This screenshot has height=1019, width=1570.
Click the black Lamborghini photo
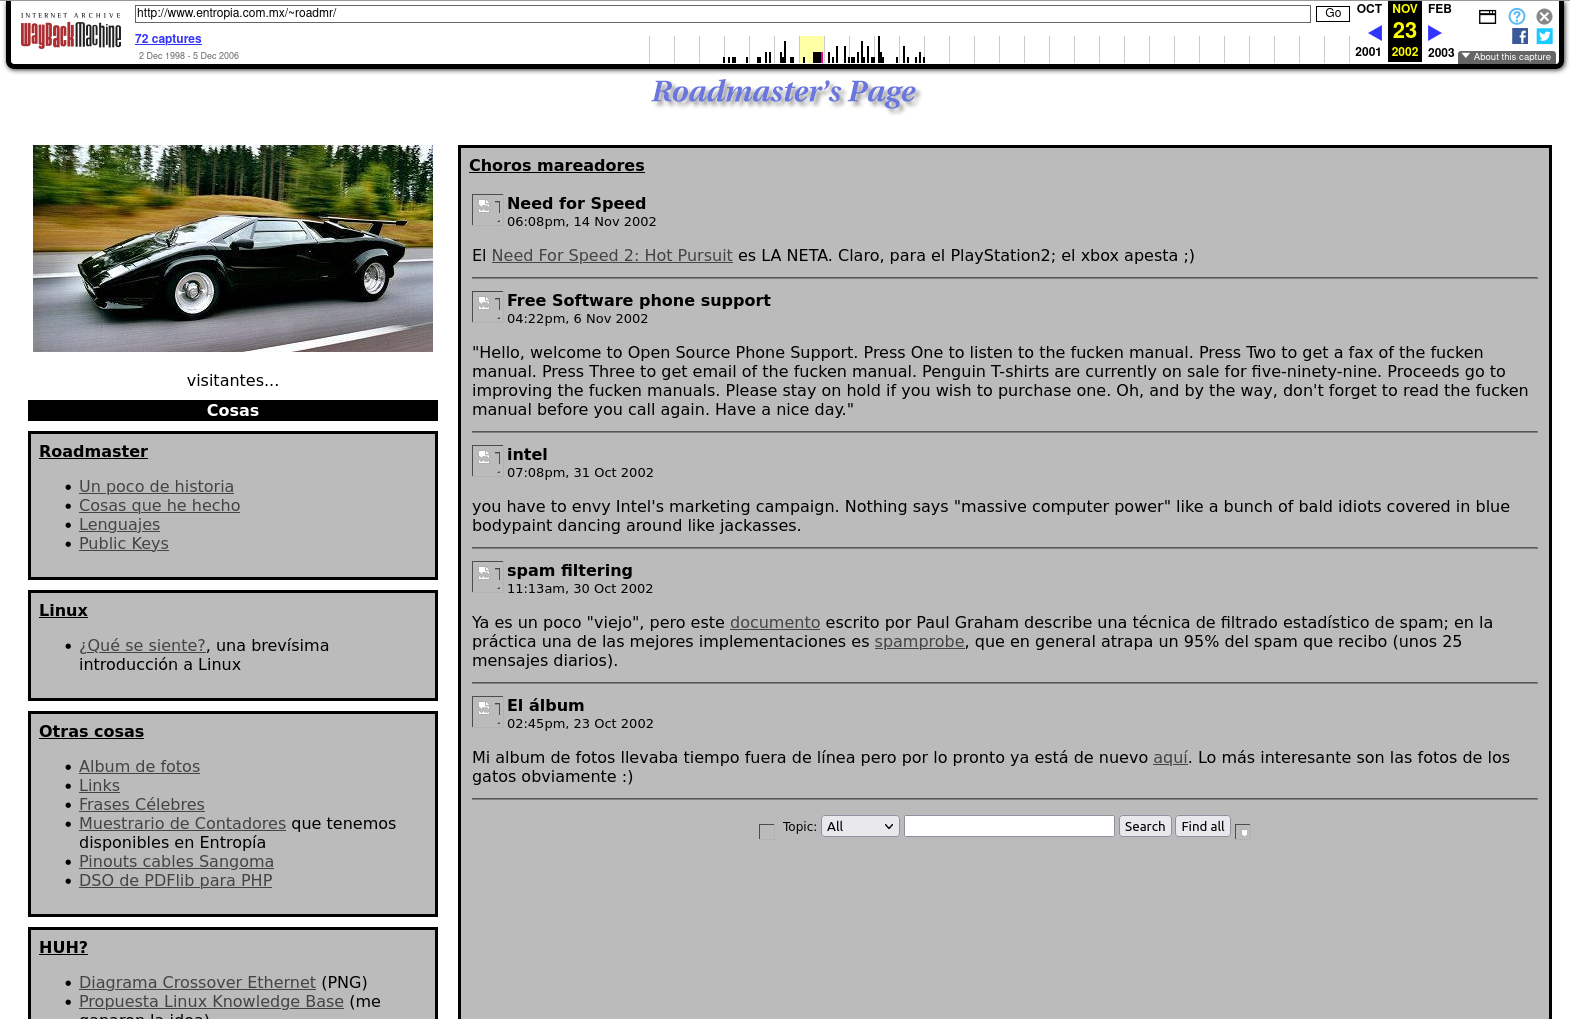[233, 248]
